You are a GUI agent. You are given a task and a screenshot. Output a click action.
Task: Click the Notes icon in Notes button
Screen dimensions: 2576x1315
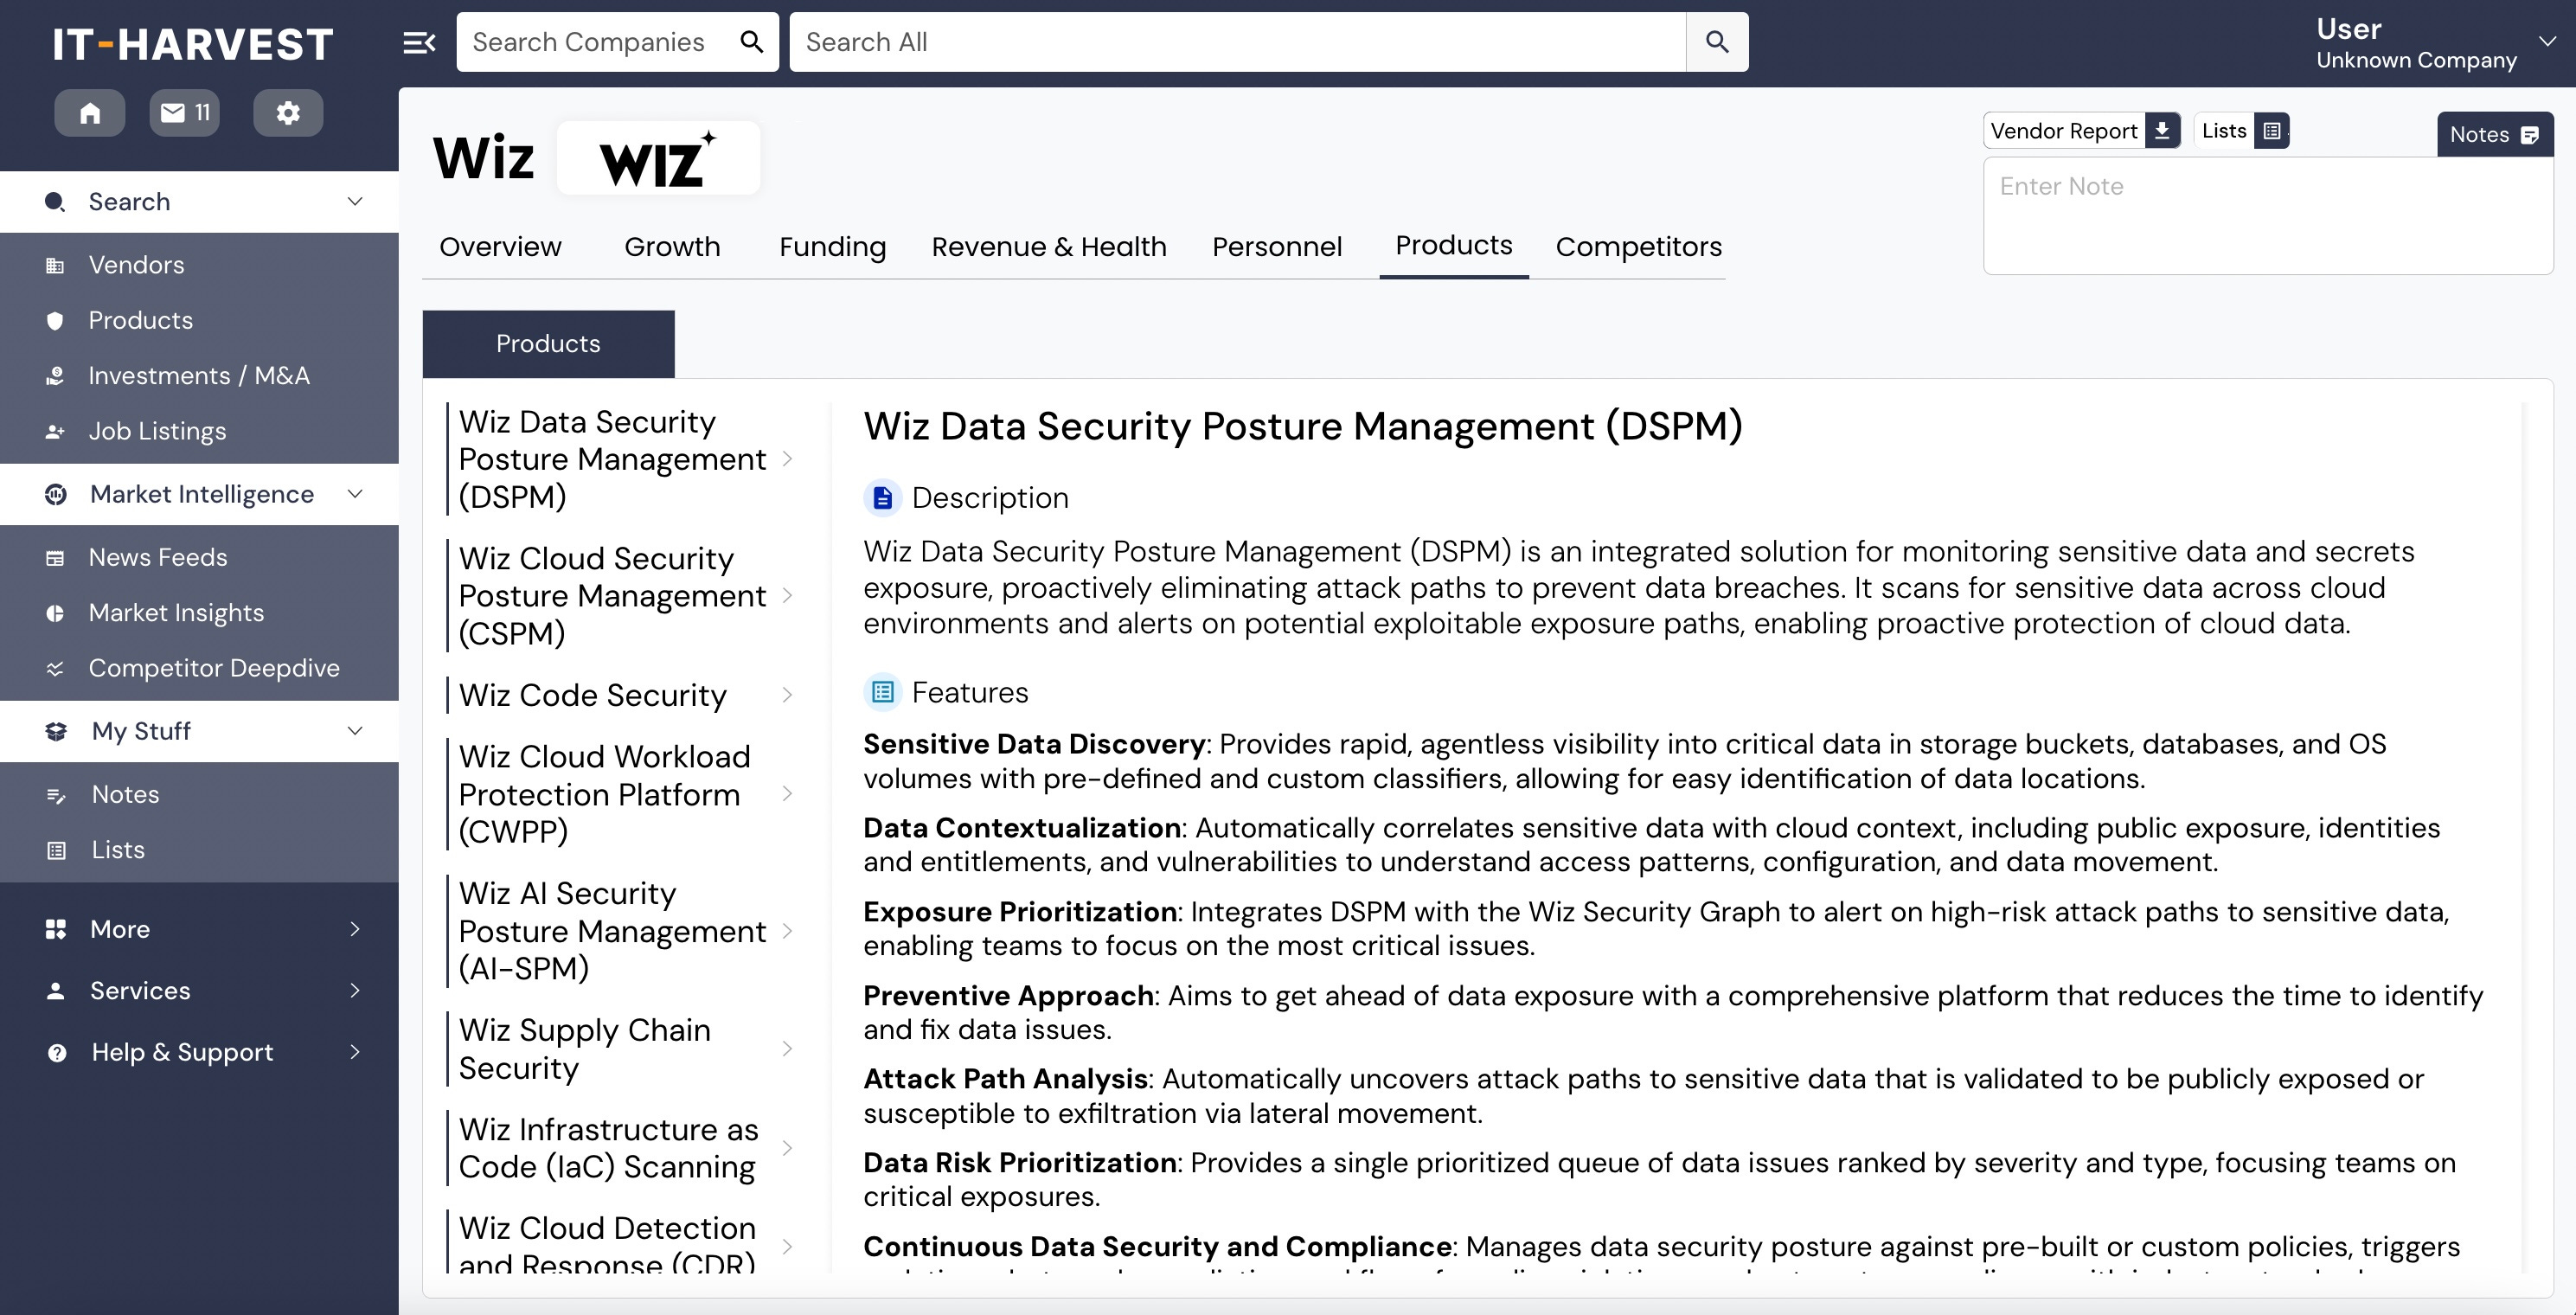point(2530,135)
